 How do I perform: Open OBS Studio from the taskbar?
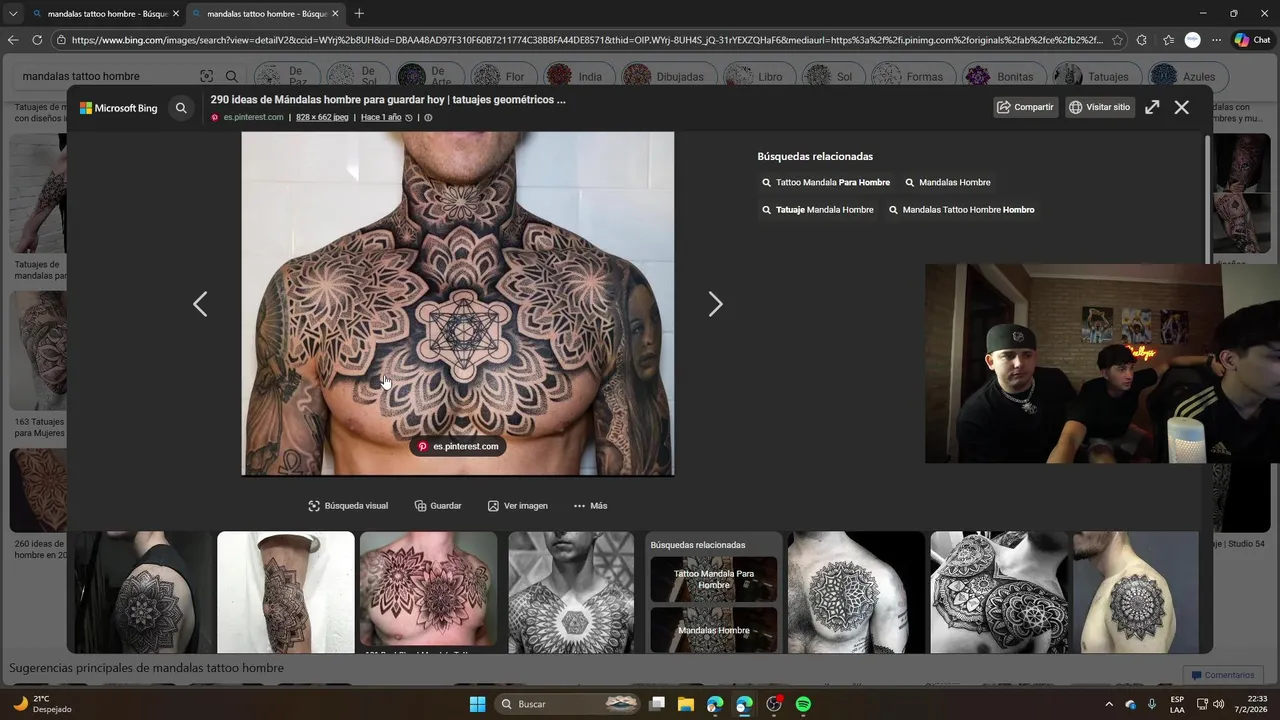774,704
